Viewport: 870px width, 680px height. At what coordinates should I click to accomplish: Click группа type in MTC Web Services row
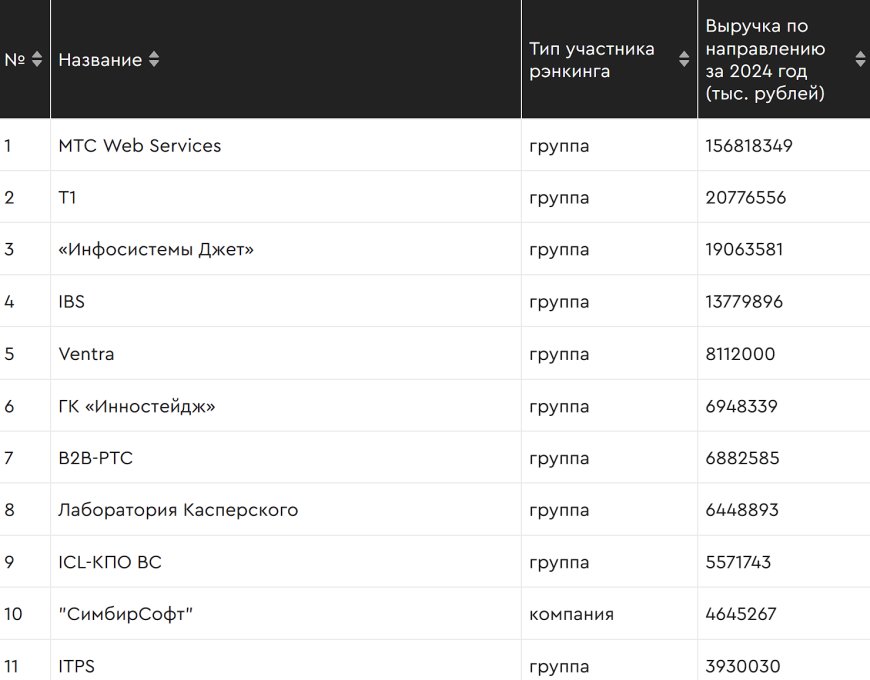click(559, 147)
